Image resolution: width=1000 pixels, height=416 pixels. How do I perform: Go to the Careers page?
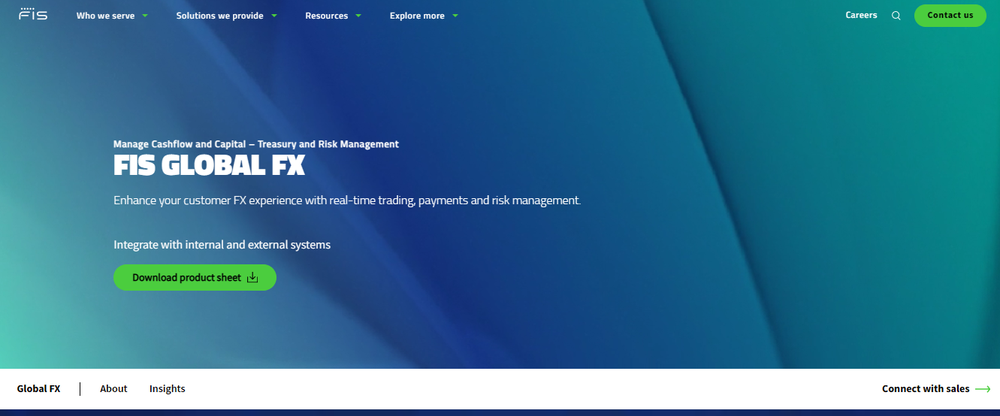point(861,15)
